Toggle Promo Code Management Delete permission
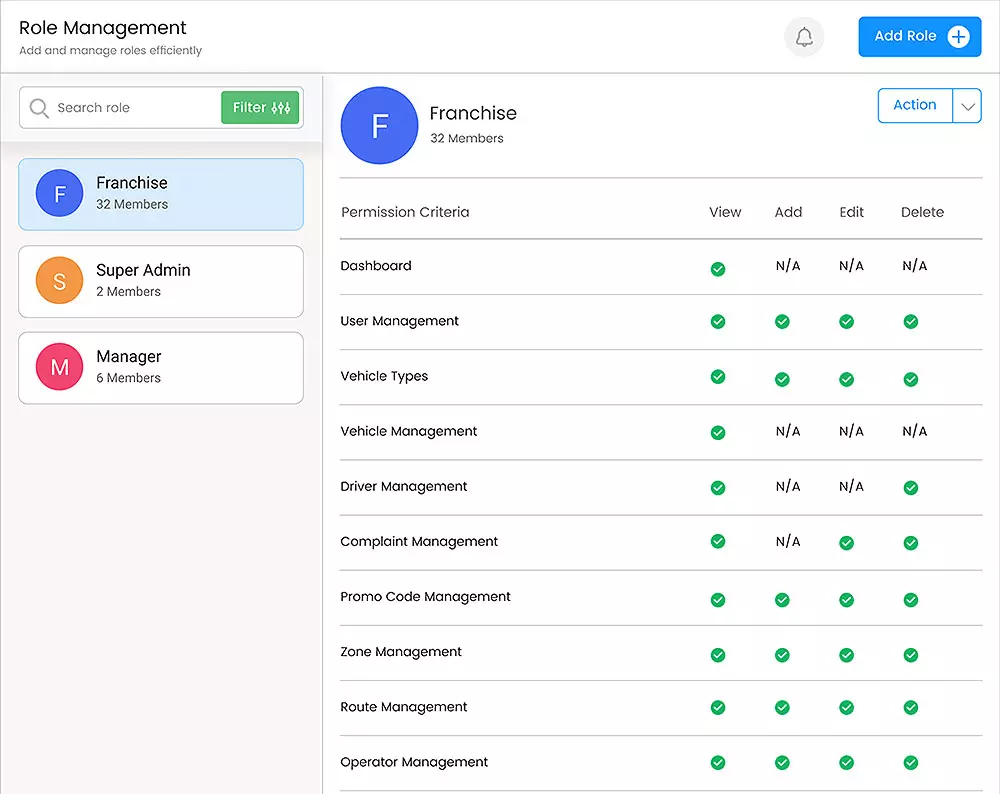1000x794 pixels. (911, 600)
